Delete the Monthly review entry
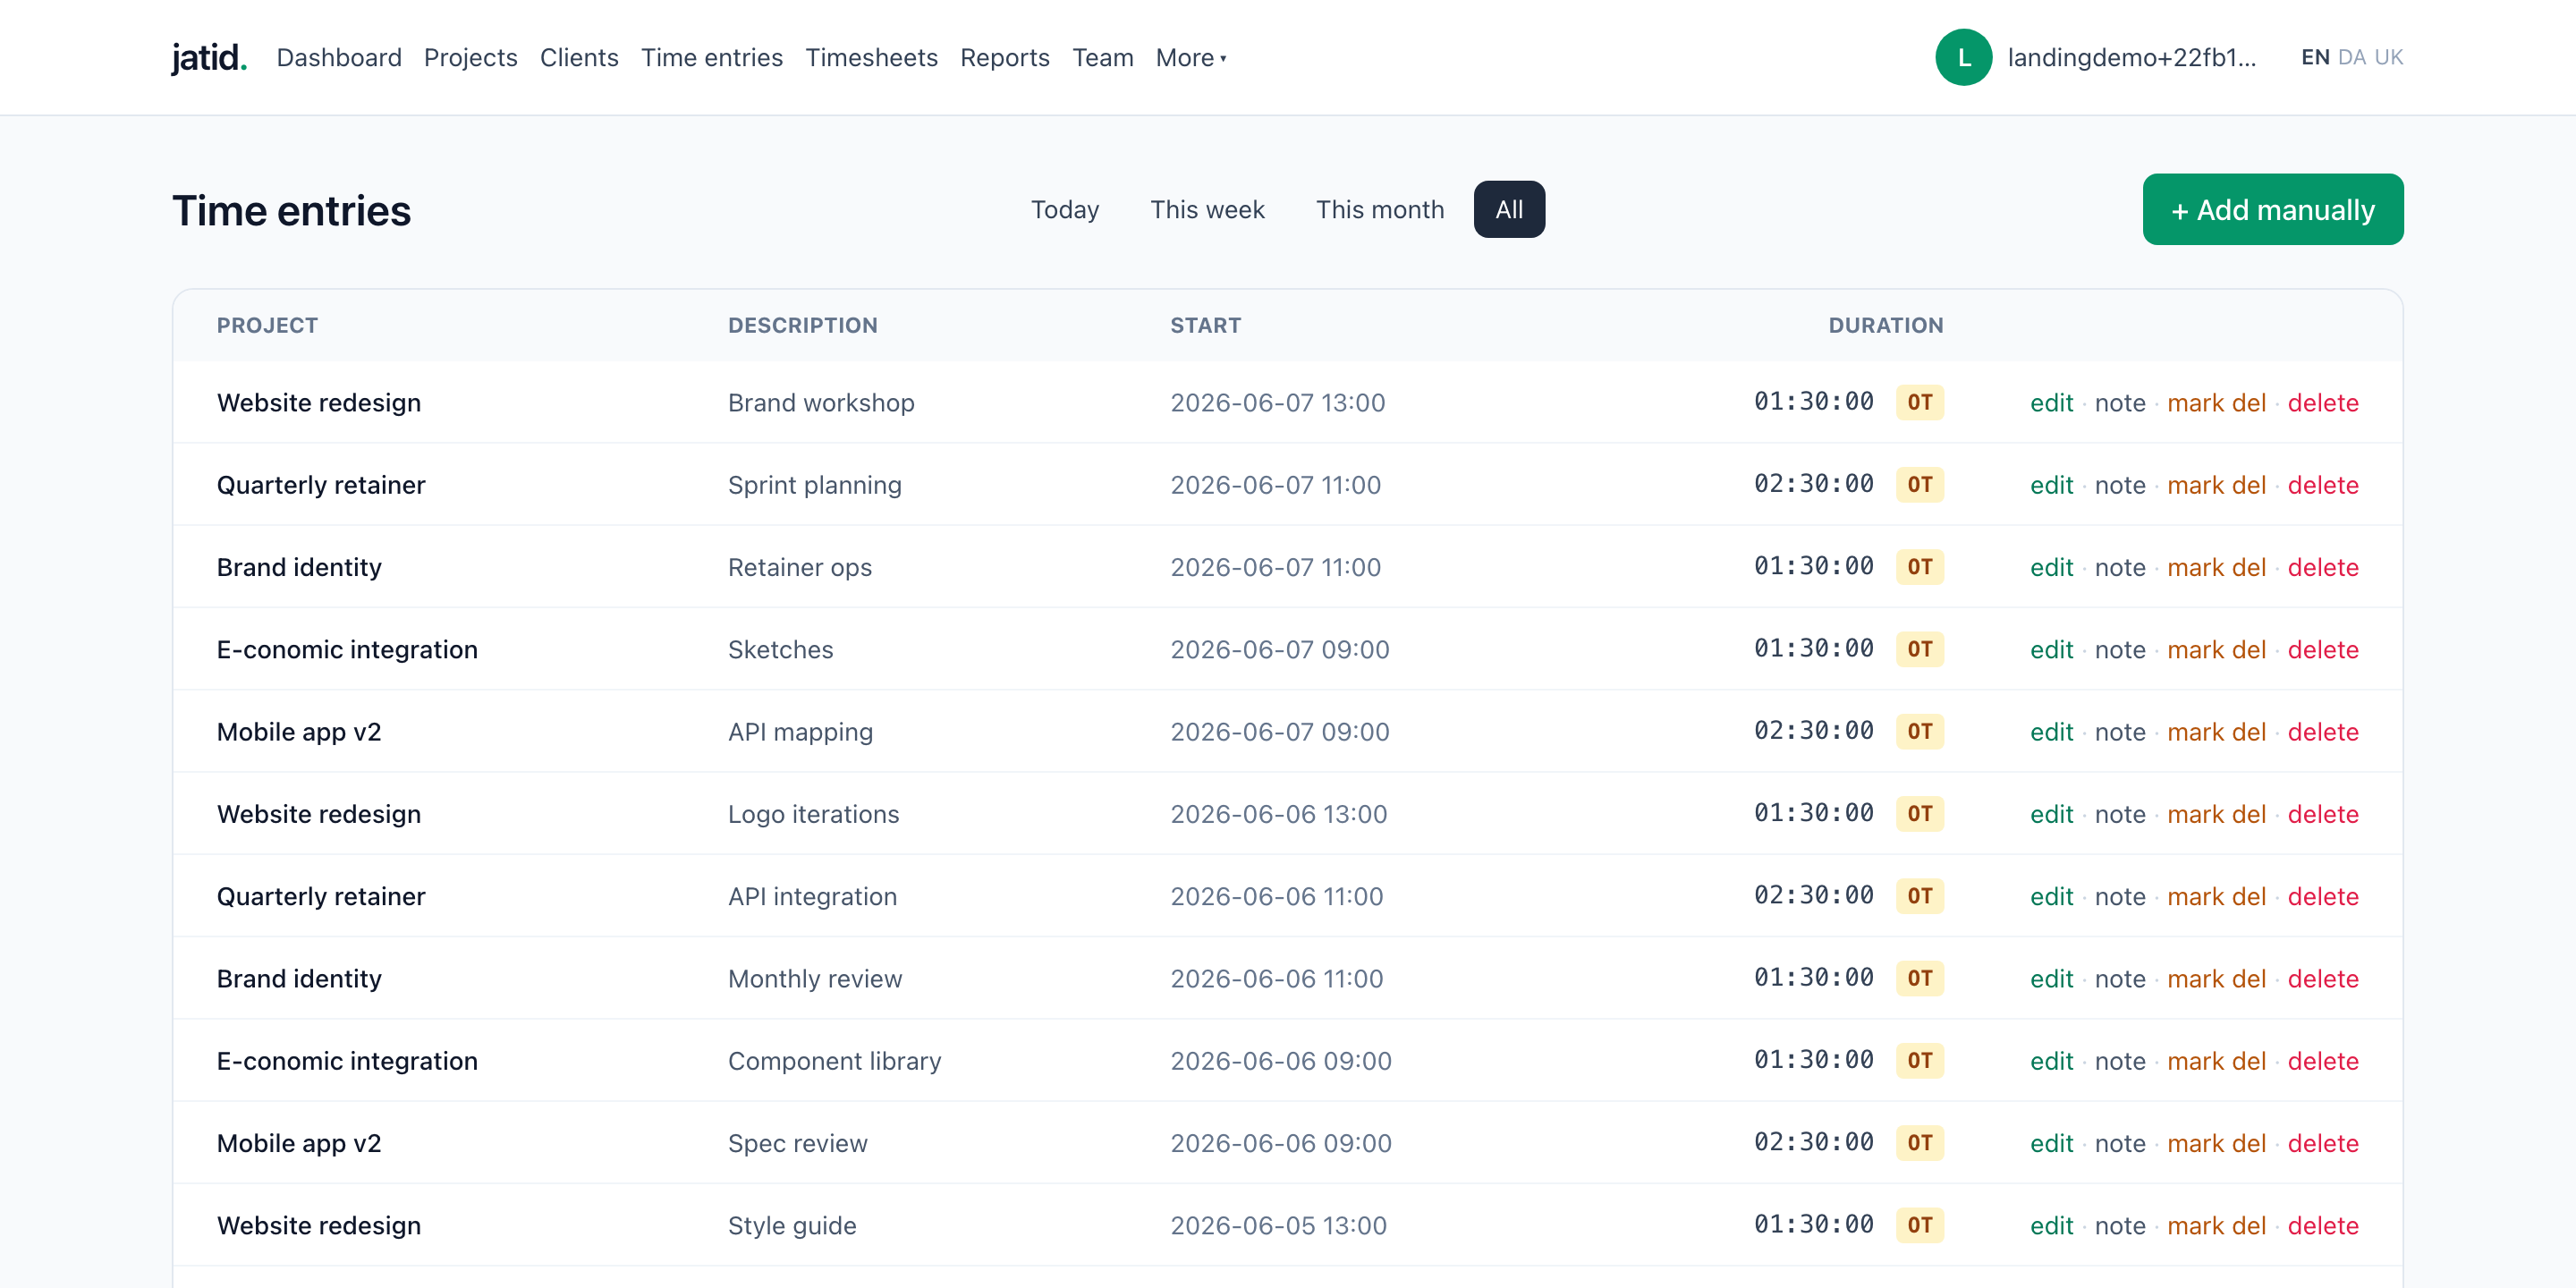This screenshot has width=2576, height=1288. coord(2323,978)
